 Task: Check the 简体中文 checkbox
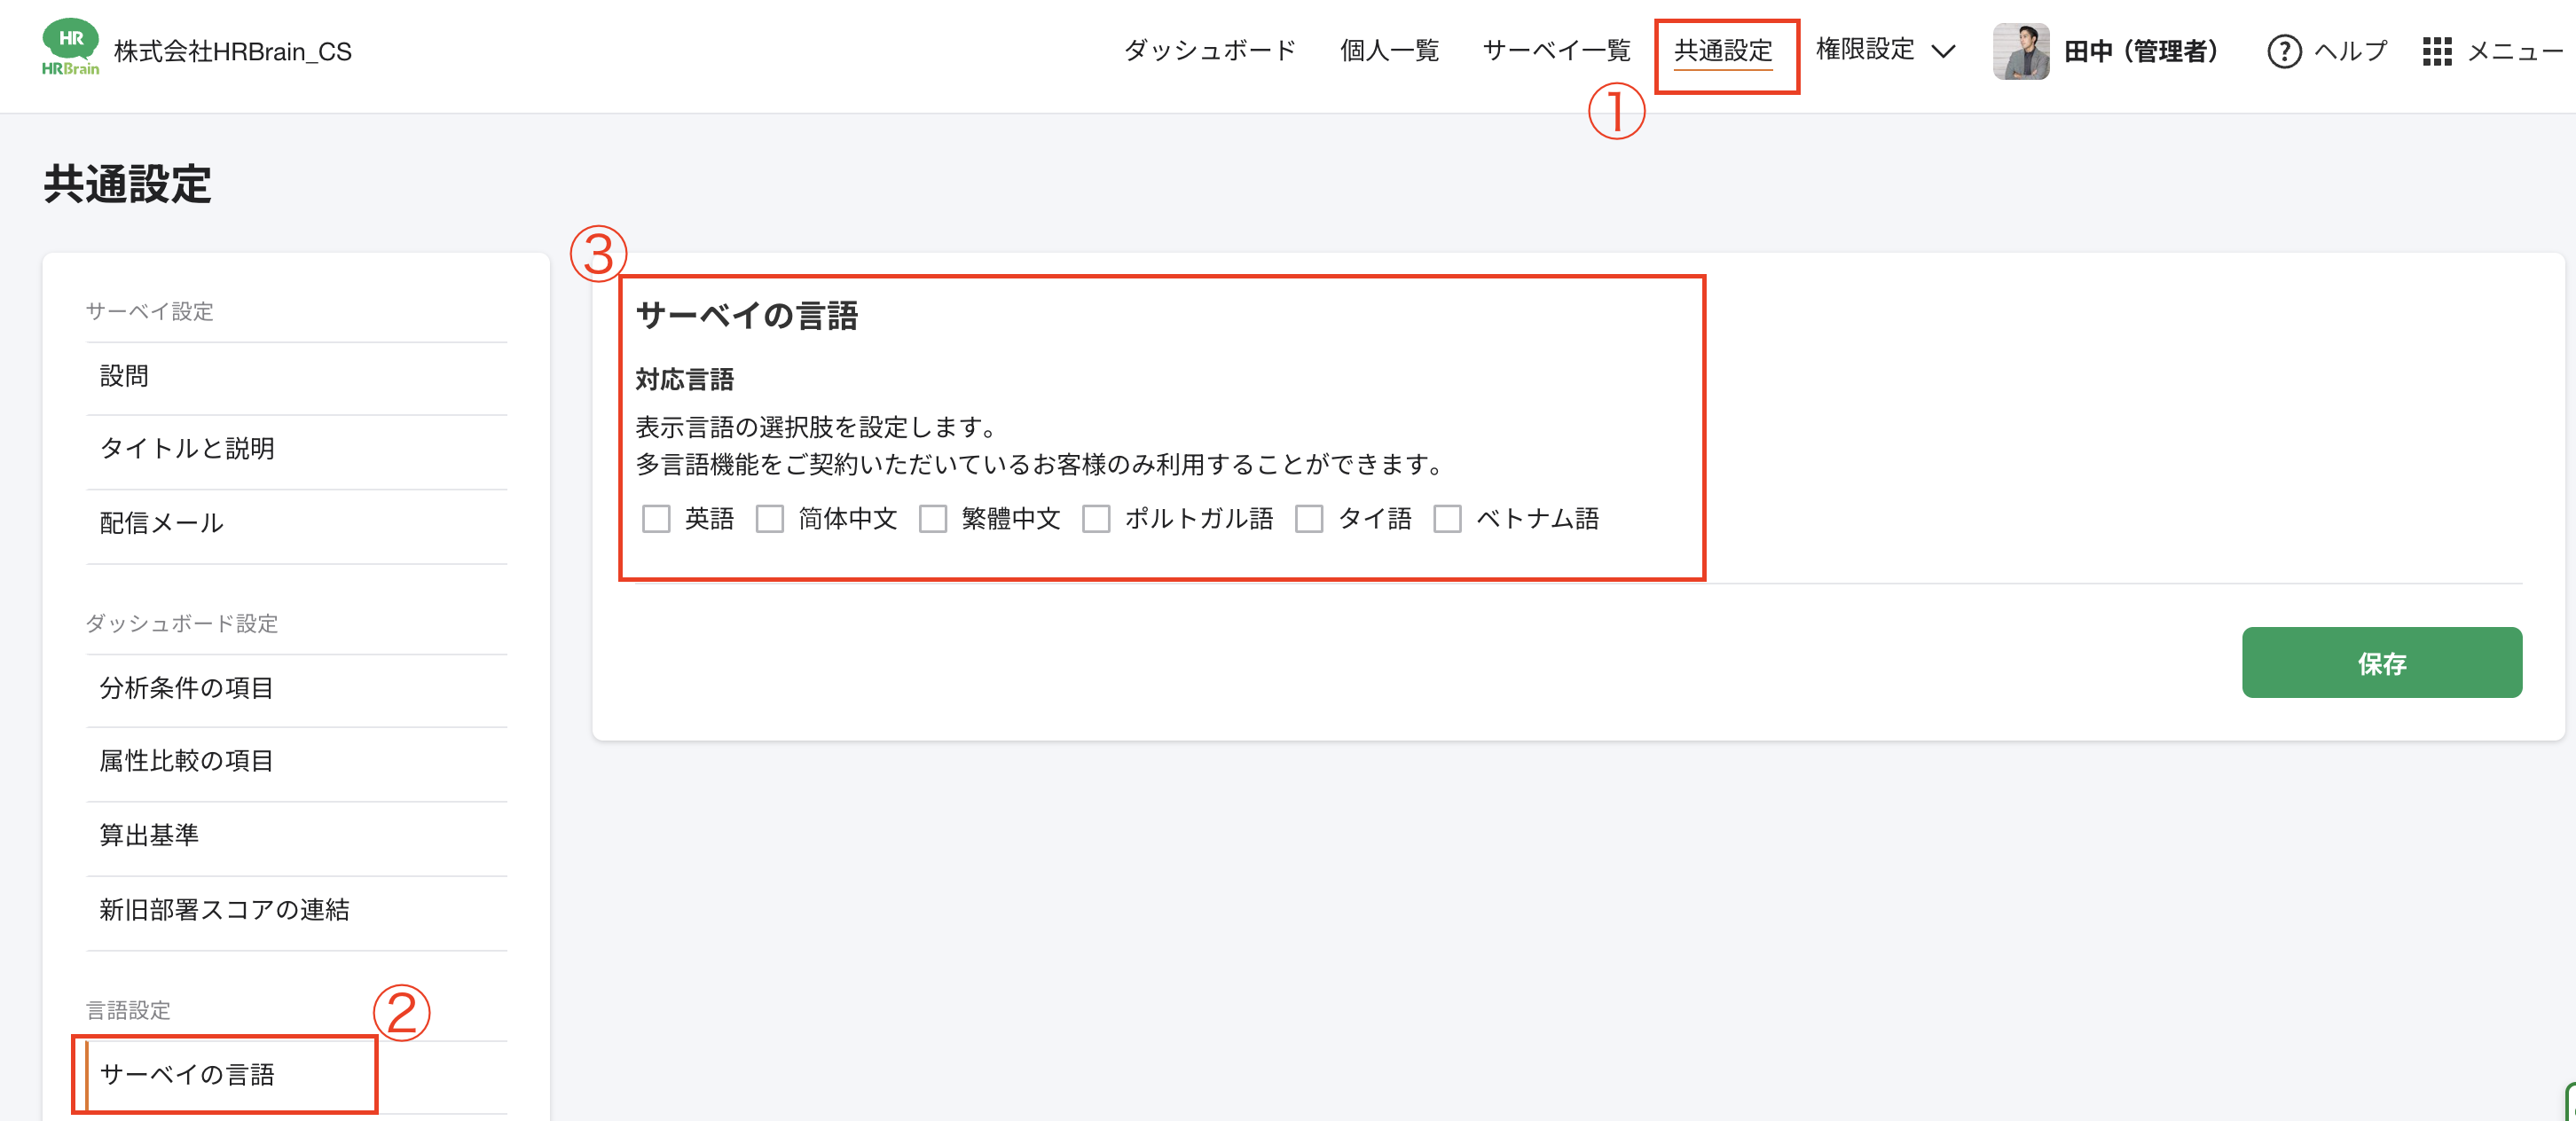770,519
